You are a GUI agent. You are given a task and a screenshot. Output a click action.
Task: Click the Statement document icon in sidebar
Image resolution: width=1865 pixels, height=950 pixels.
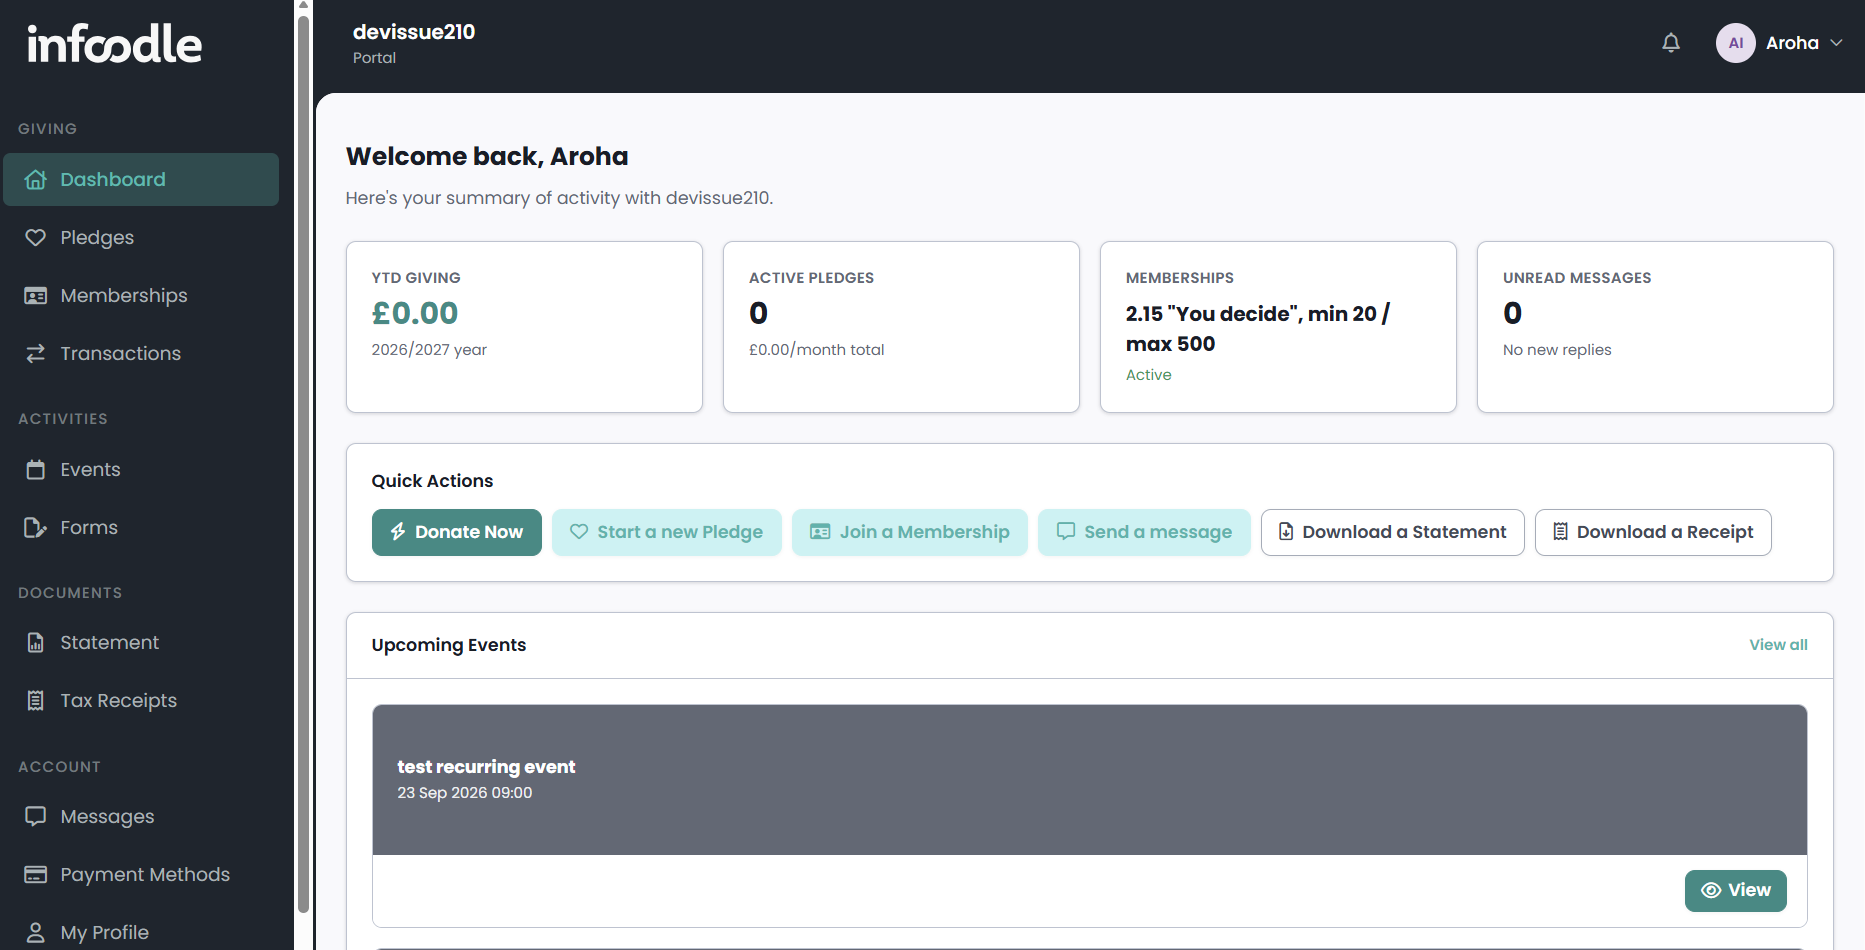pyautogui.click(x=36, y=643)
